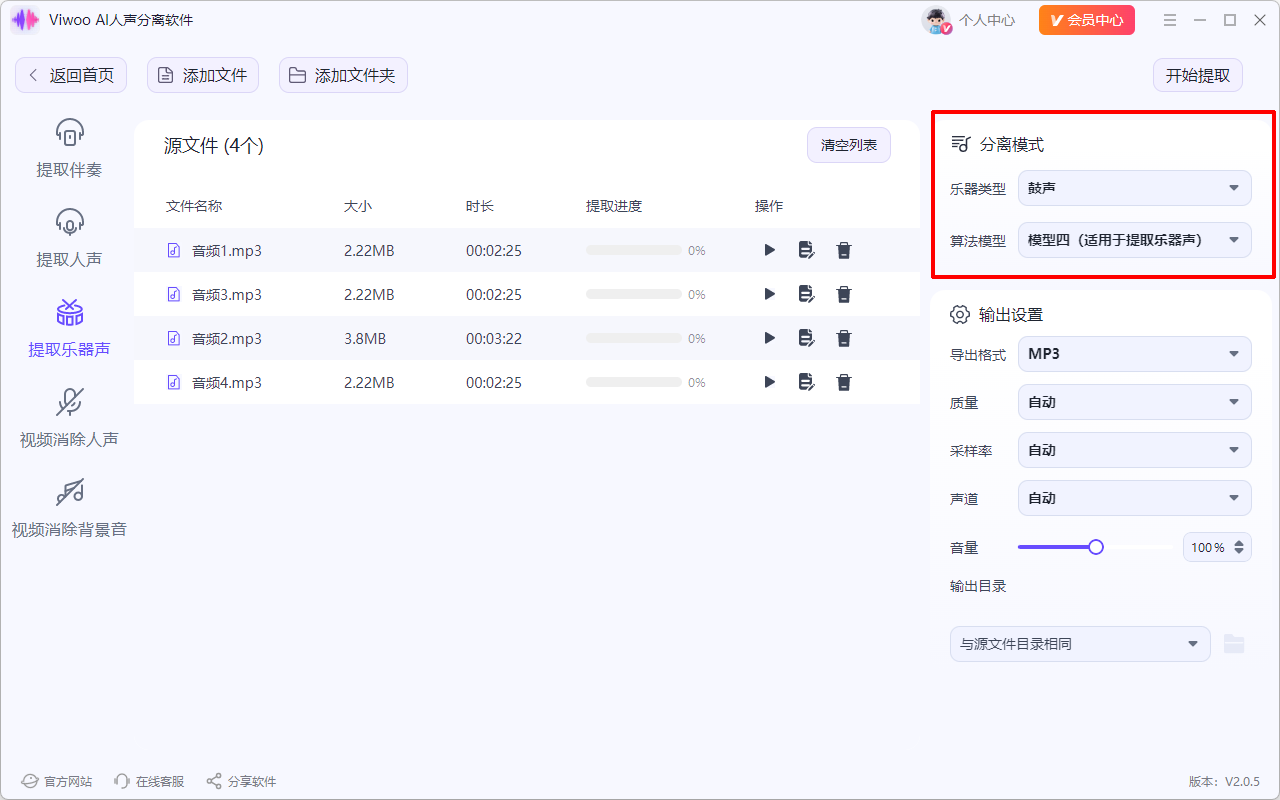
Task: Click the 100% volume value field
Action: [x=1208, y=547]
